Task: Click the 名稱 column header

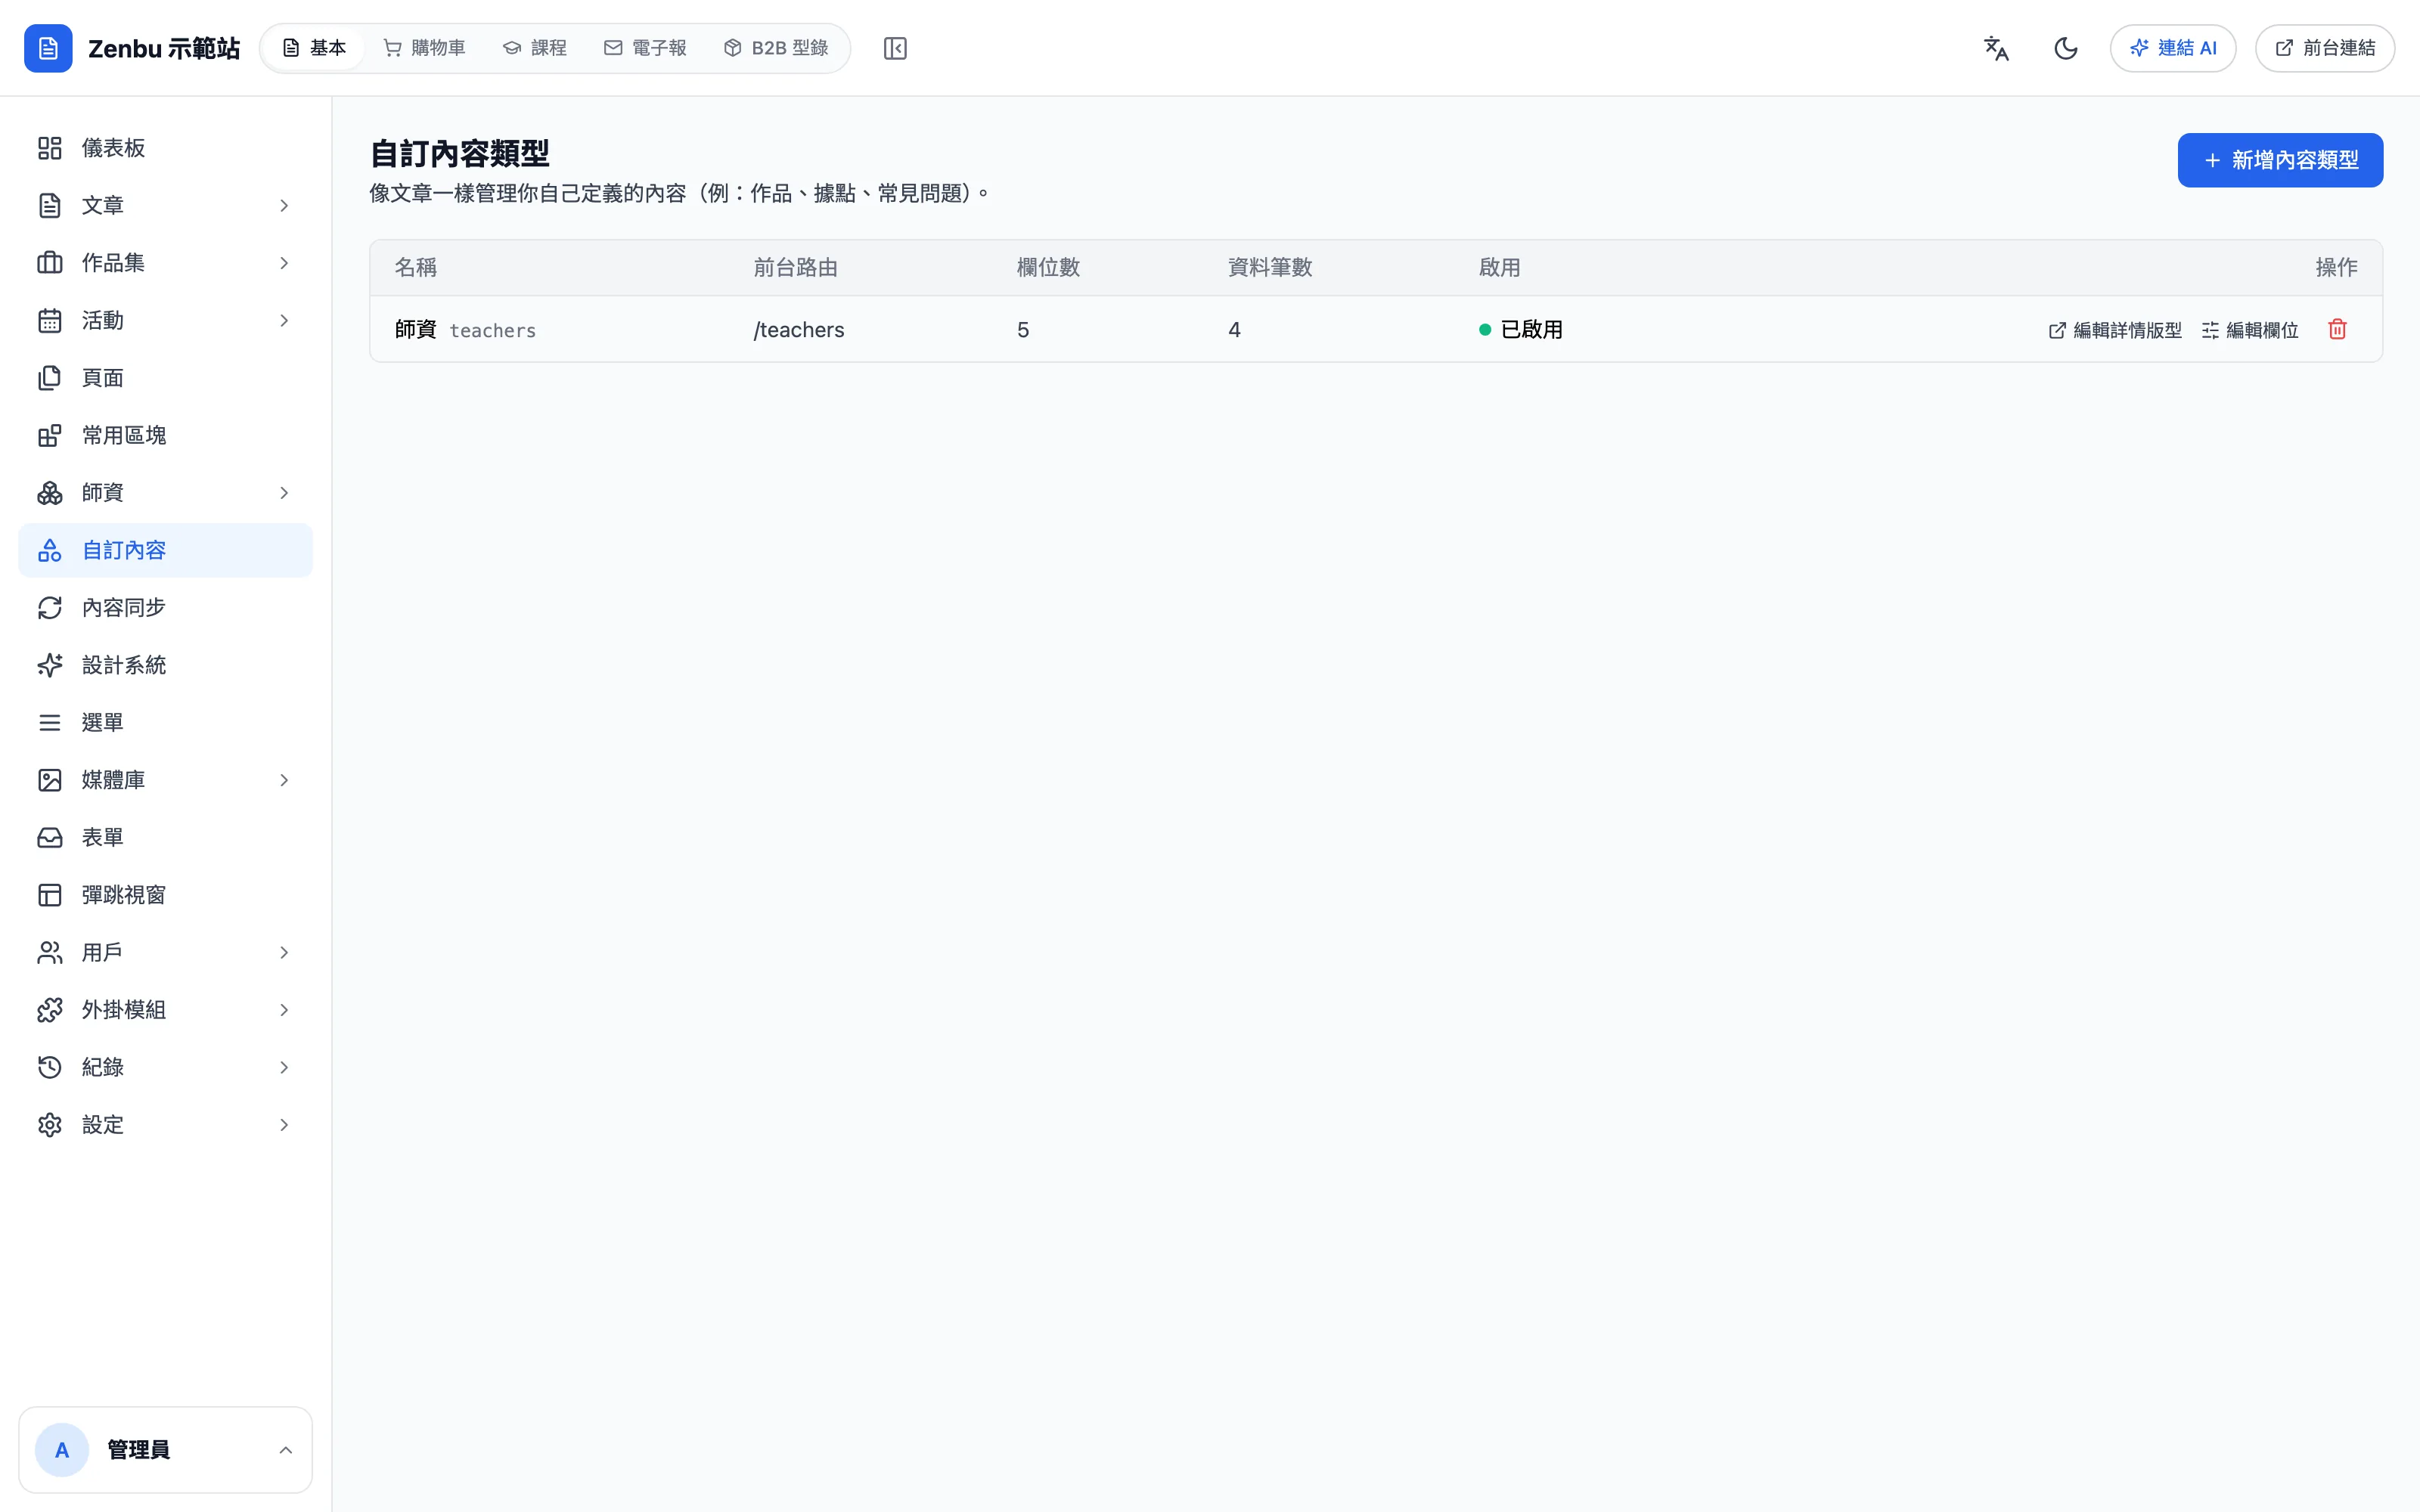Action: point(416,267)
